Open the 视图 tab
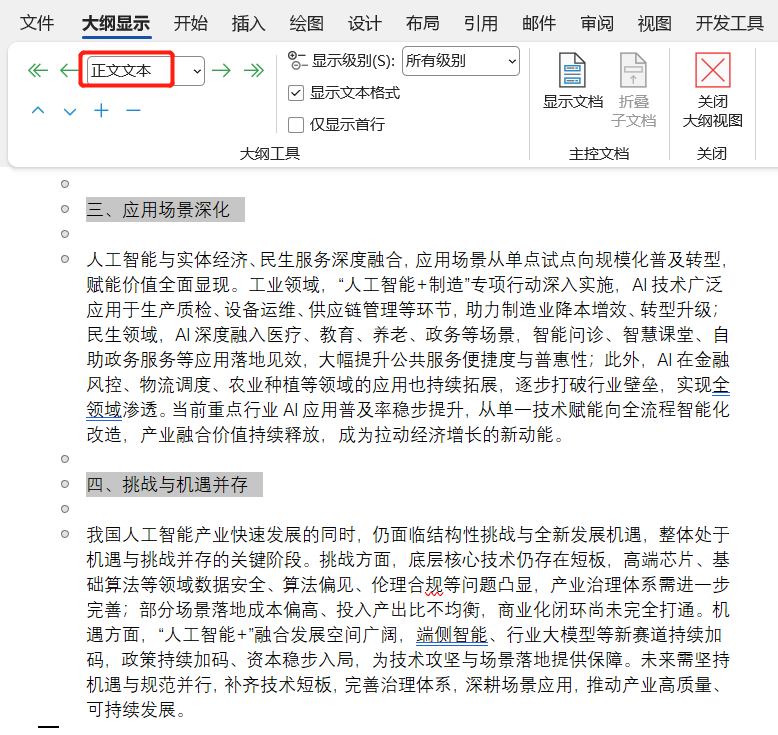Image resolution: width=778 pixels, height=735 pixels. click(655, 23)
